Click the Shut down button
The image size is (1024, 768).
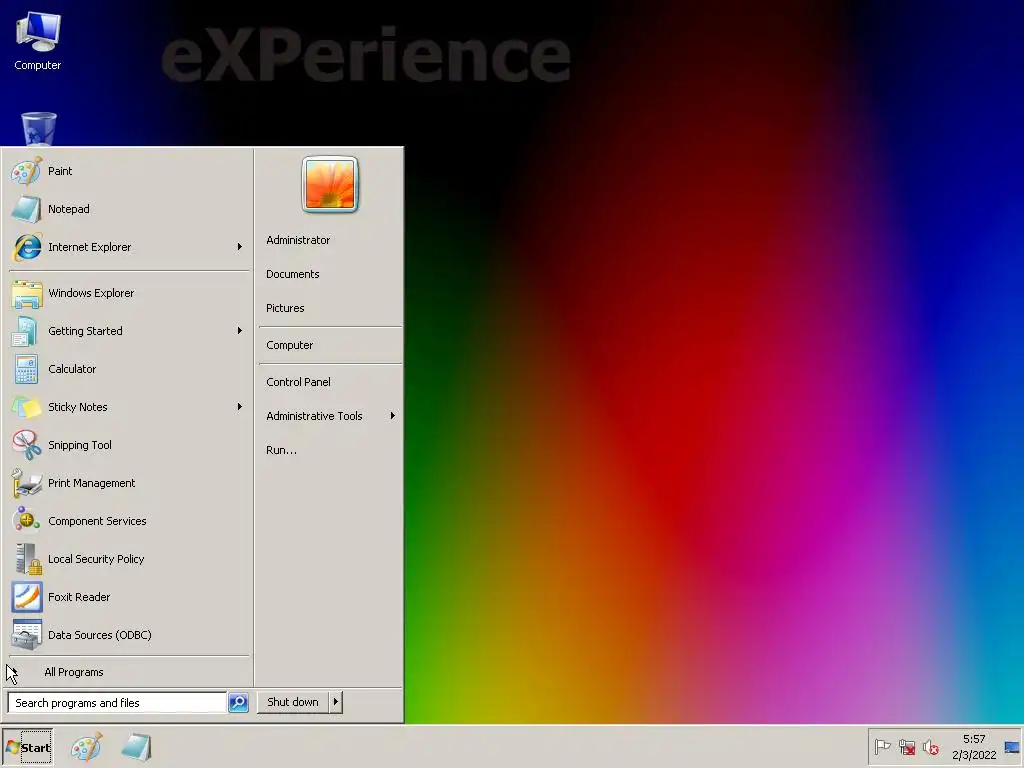click(293, 702)
